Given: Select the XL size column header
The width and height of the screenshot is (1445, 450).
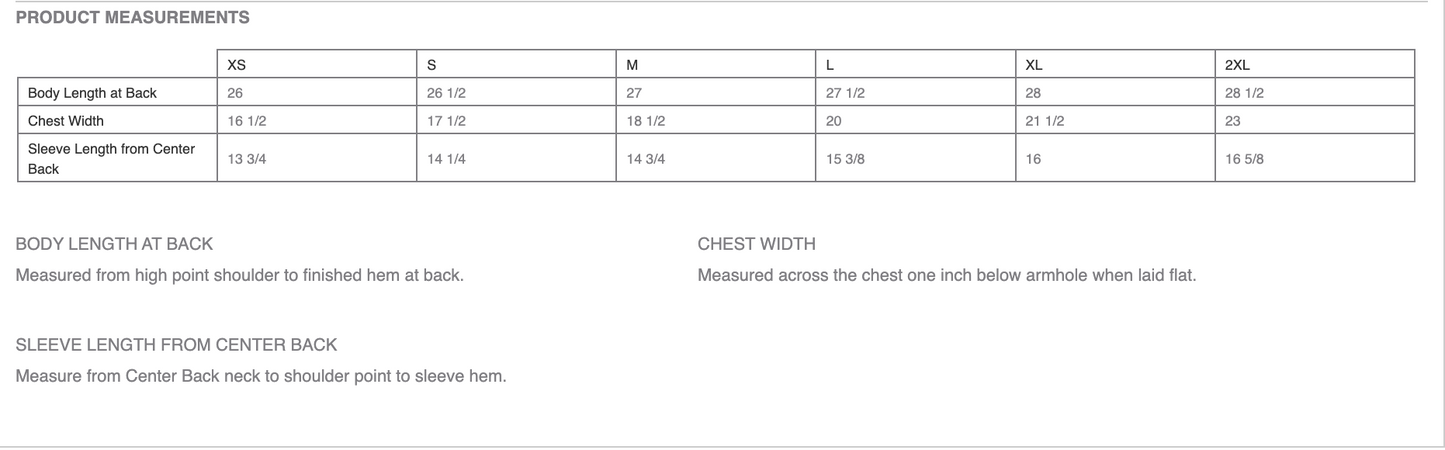Looking at the screenshot, I should 1034,65.
